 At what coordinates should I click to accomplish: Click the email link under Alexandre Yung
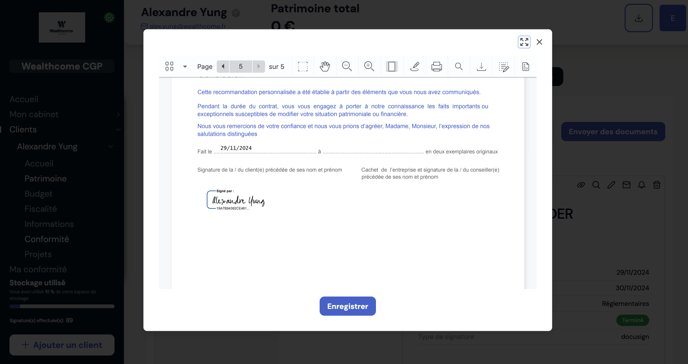(184, 26)
